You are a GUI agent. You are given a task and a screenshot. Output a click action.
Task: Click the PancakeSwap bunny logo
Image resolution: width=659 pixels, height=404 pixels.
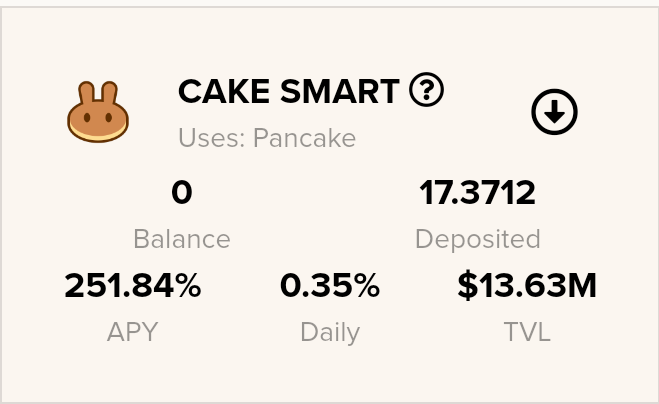click(x=98, y=112)
